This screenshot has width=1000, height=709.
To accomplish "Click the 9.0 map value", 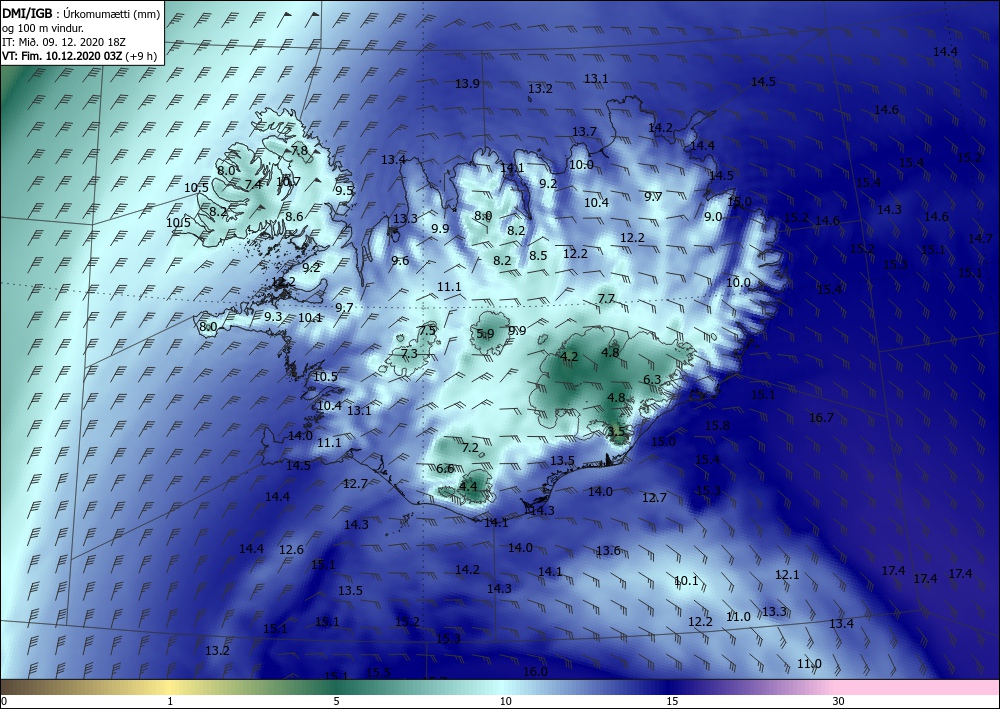I will 713,217.
